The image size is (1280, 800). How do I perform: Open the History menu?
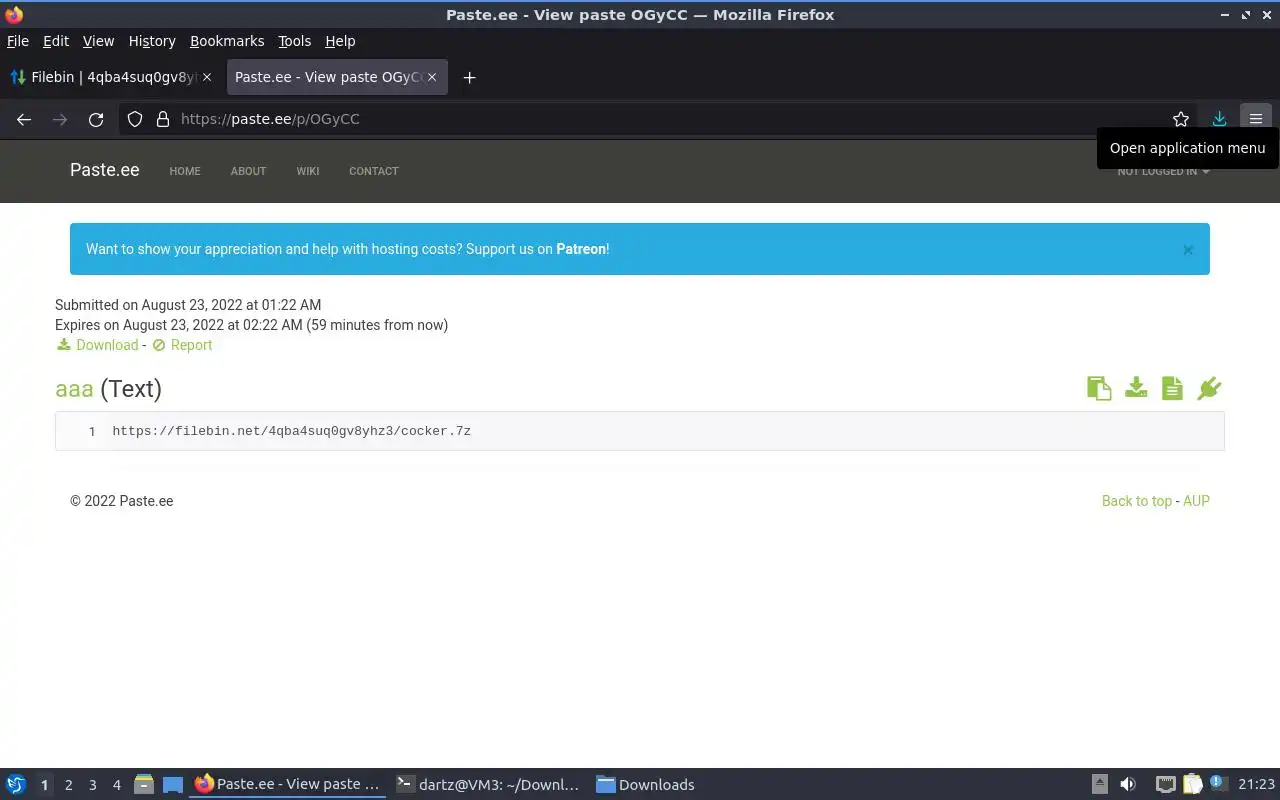152,41
